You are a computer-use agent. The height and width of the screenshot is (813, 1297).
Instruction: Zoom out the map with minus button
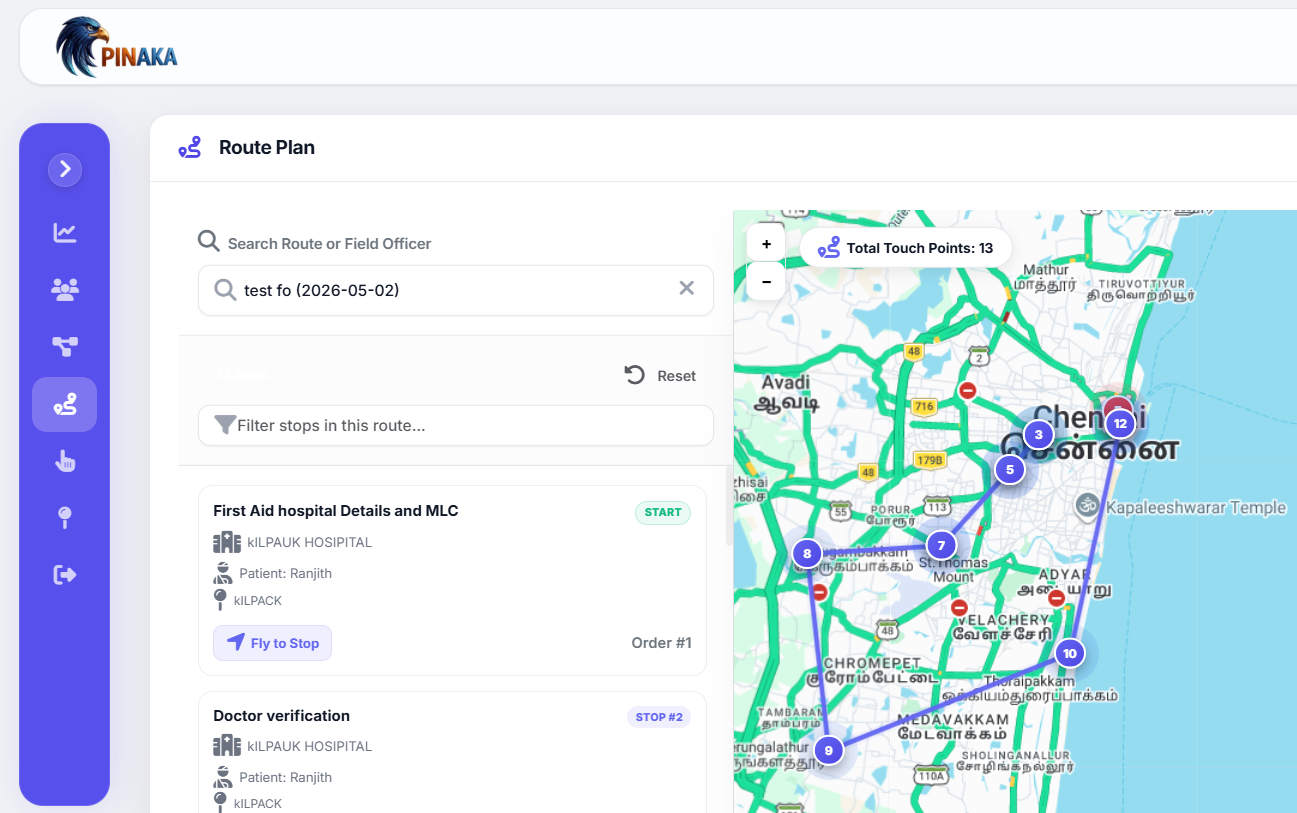[x=766, y=282]
